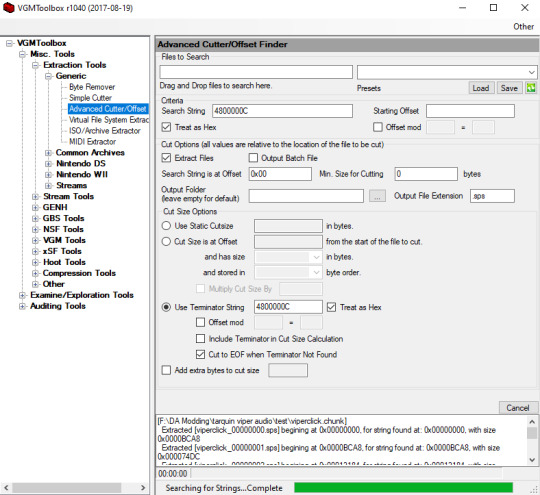Image resolution: width=540 pixels, height=495 pixels.
Task: Click the Save presets button
Action: tap(509, 88)
